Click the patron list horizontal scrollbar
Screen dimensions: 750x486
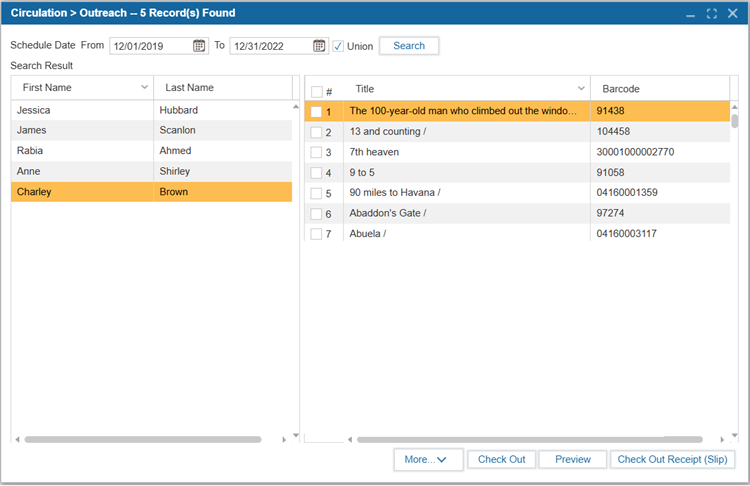point(143,439)
